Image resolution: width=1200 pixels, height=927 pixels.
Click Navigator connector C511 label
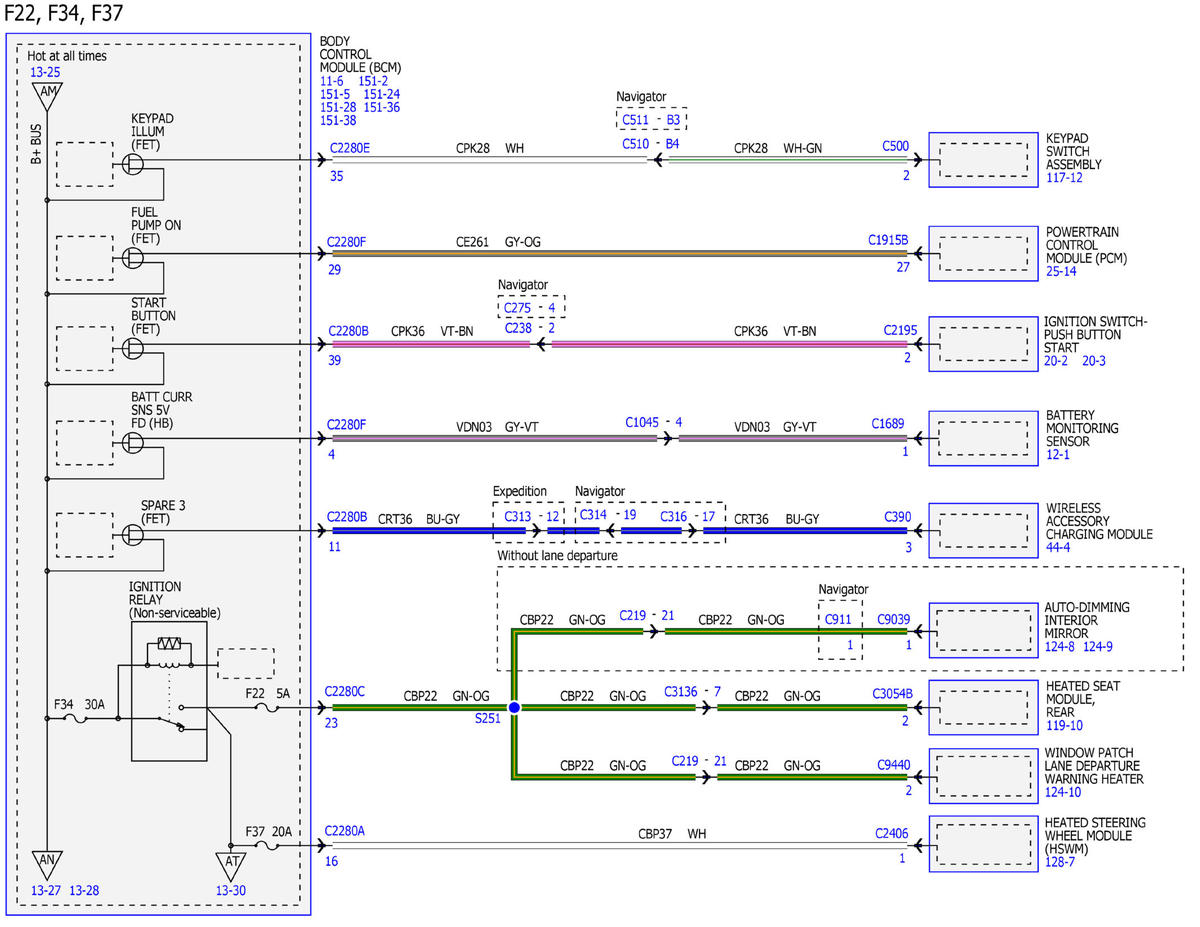[635, 120]
